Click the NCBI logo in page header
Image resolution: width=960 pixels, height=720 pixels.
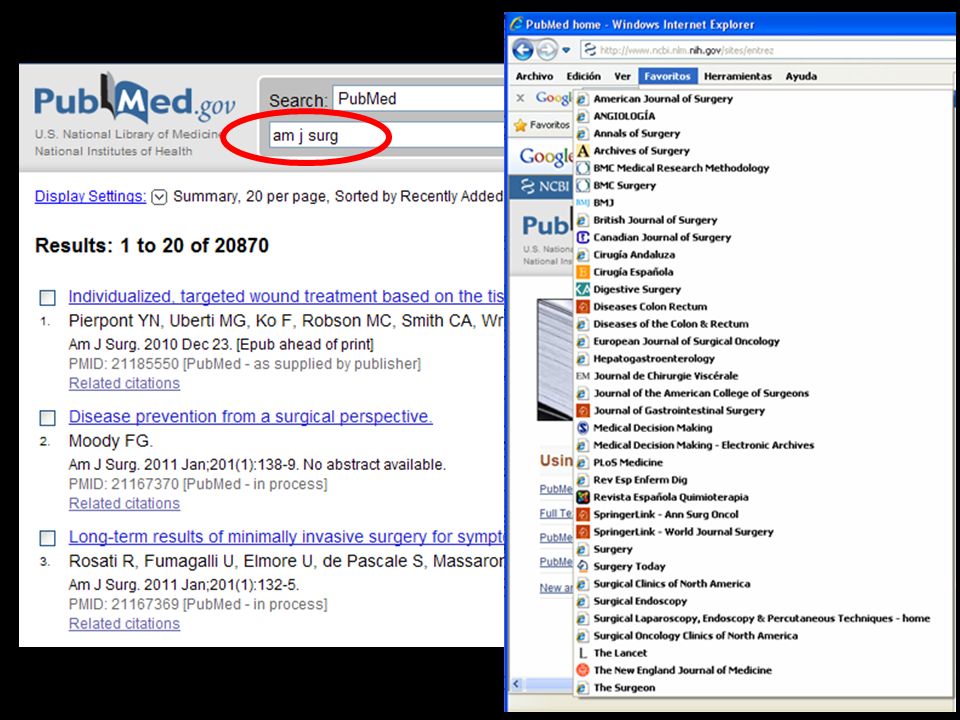(x=545, y=186)
